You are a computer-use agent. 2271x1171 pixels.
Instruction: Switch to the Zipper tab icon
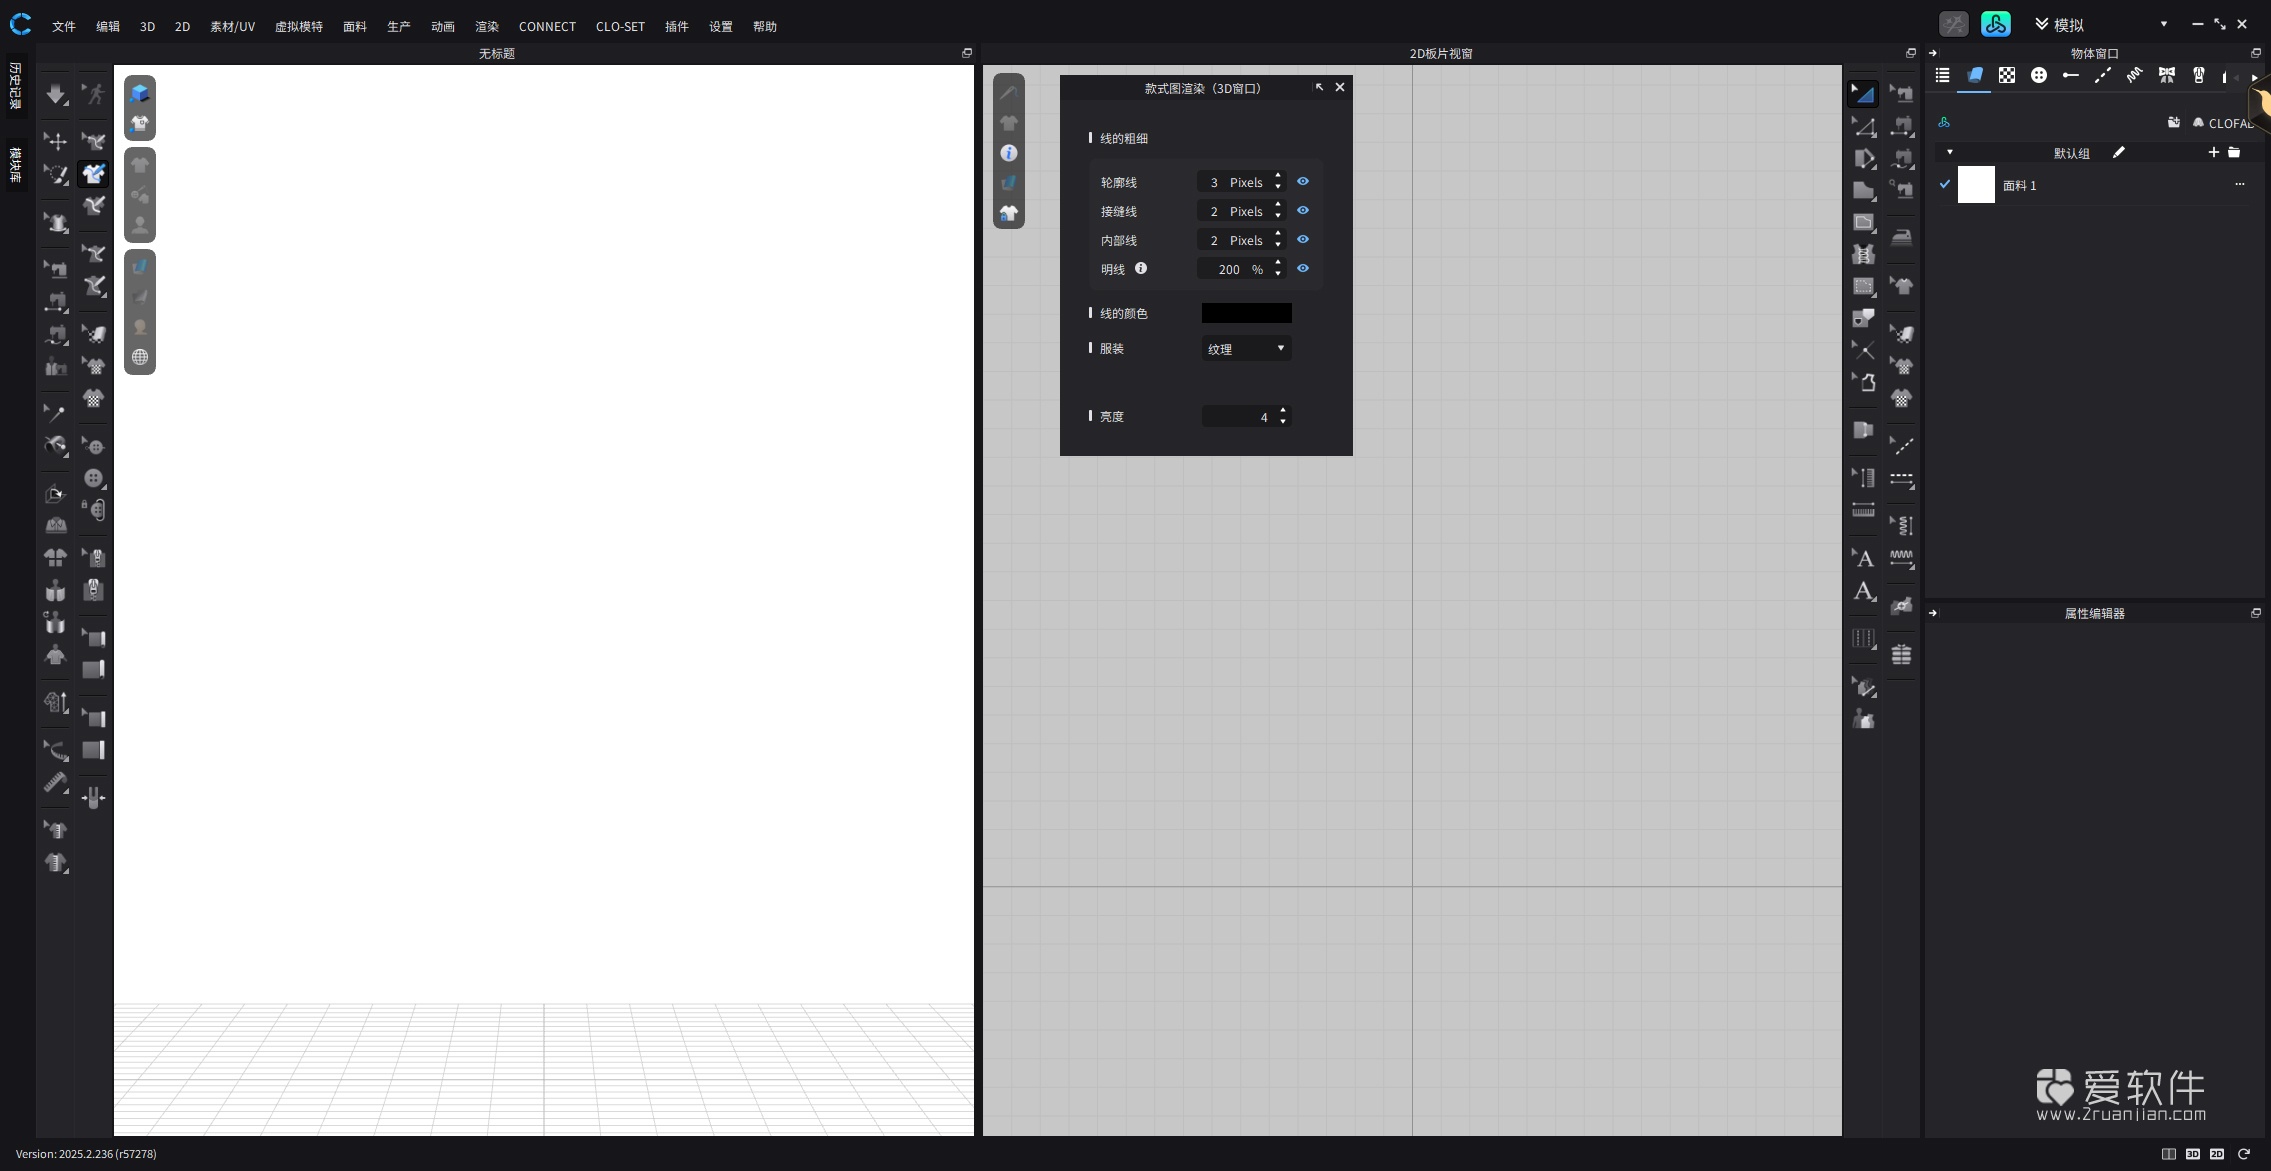[x=2198, y=76]
